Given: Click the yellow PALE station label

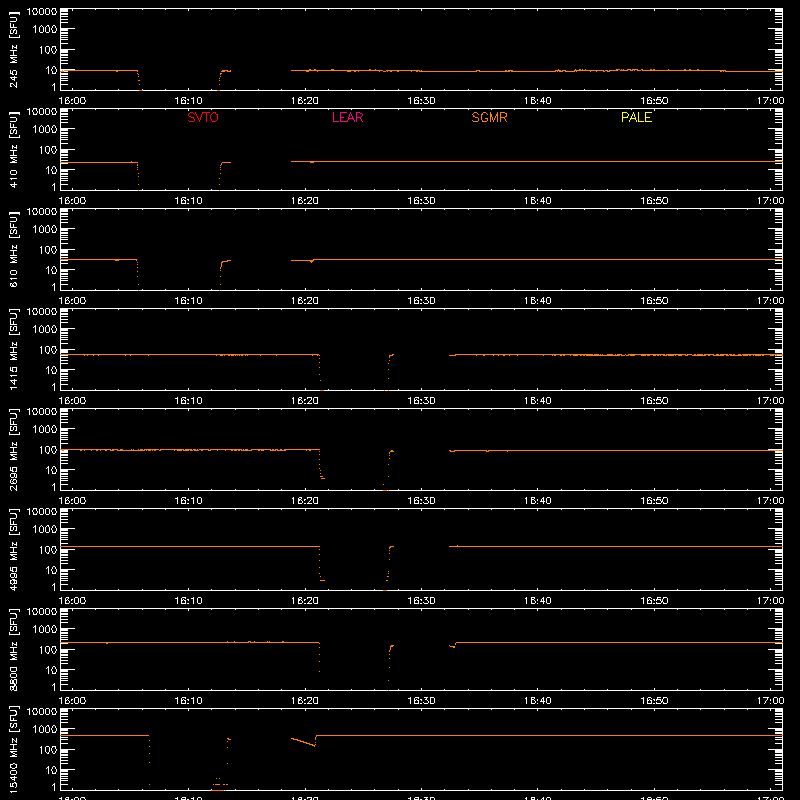Looking at the screenshot, I should 636,117.
